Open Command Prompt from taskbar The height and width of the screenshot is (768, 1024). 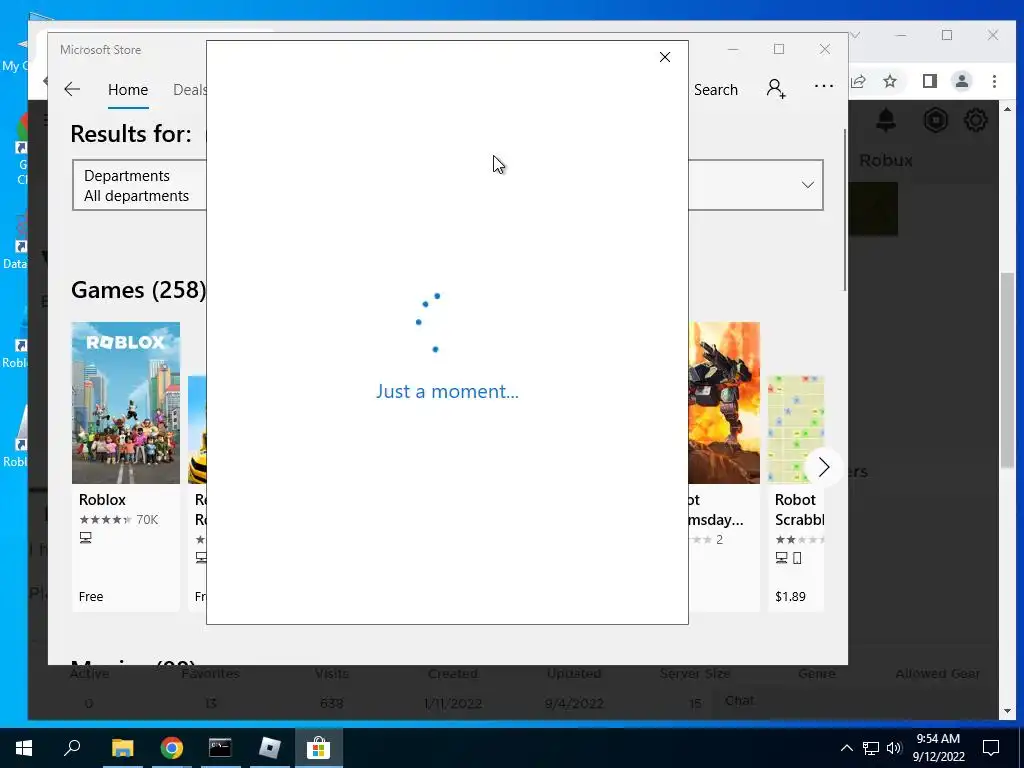pyautogui.click(x=220, y=748)
